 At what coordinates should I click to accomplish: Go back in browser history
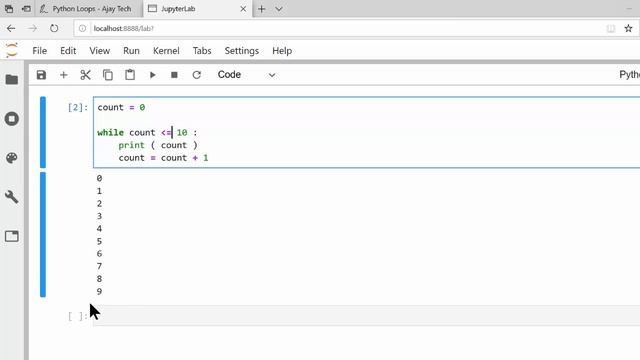click(11, 28)
